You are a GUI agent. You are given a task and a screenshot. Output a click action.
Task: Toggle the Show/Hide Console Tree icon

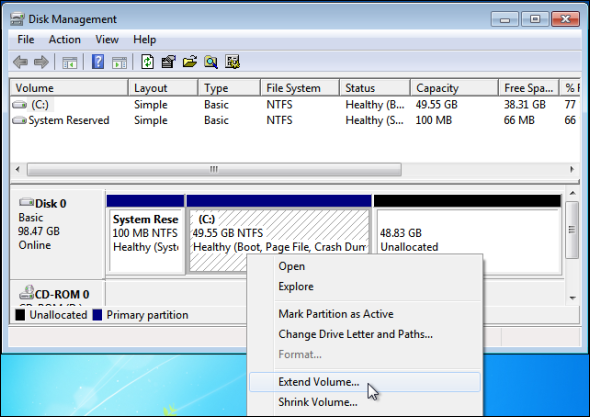point(69,62)
